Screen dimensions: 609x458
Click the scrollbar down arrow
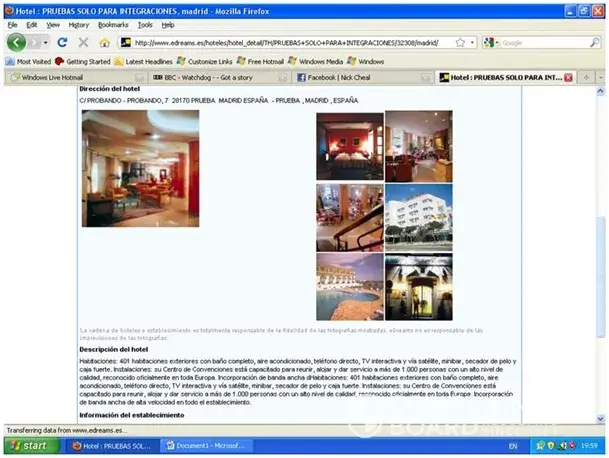(x=600, y=419)
